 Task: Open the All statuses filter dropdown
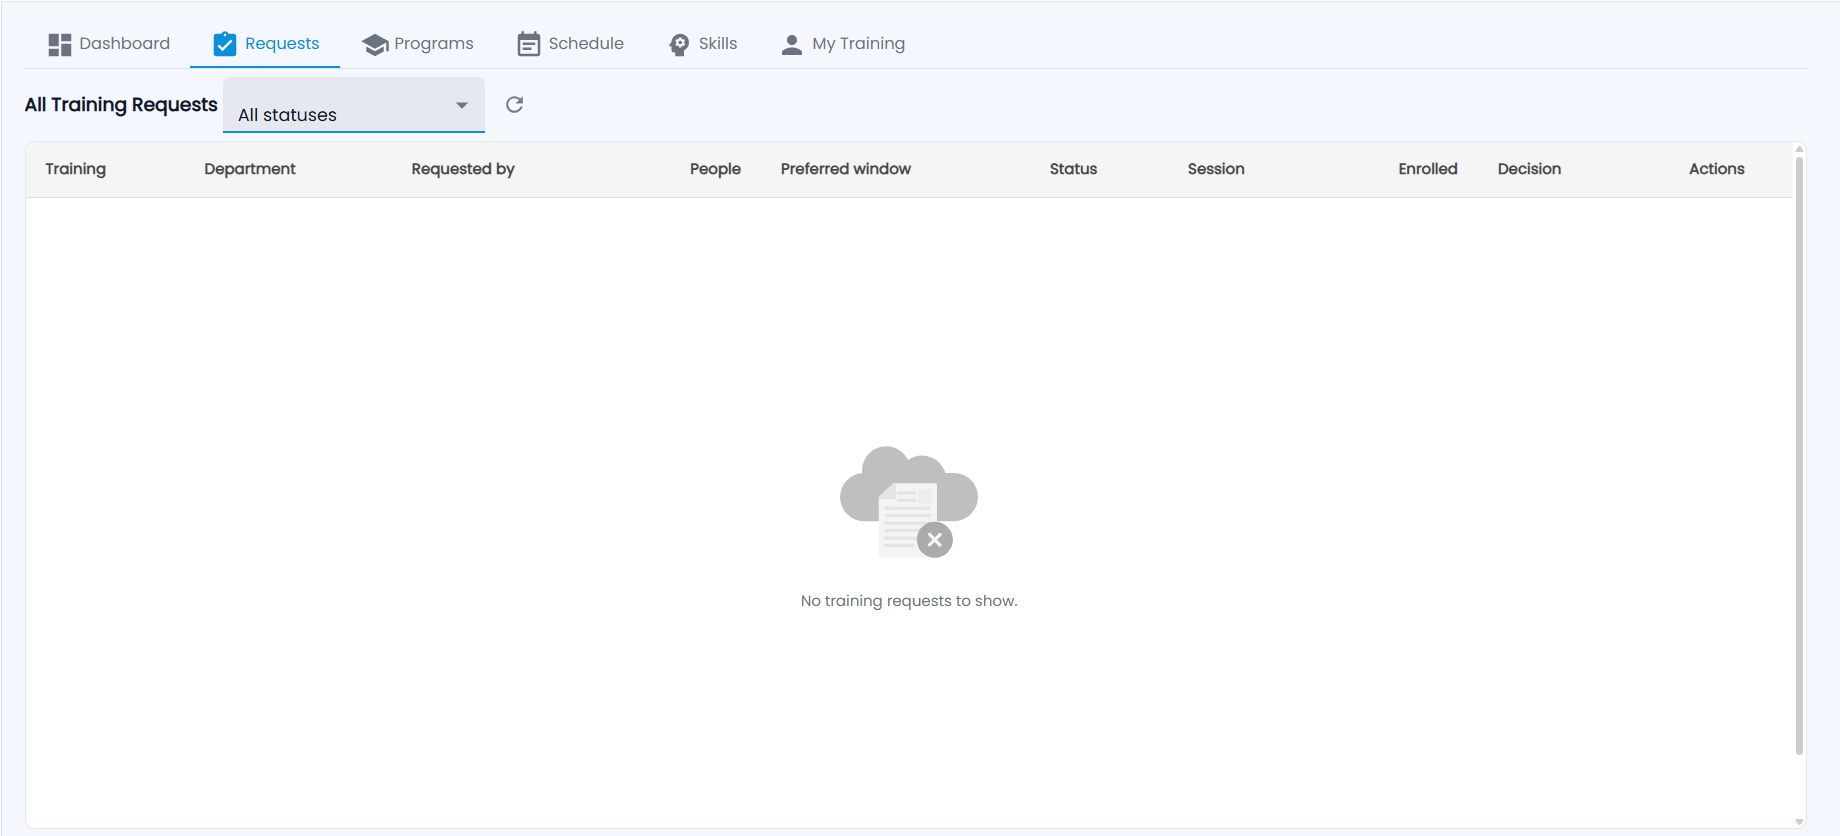pyautogui.click(x=354, y=105)
